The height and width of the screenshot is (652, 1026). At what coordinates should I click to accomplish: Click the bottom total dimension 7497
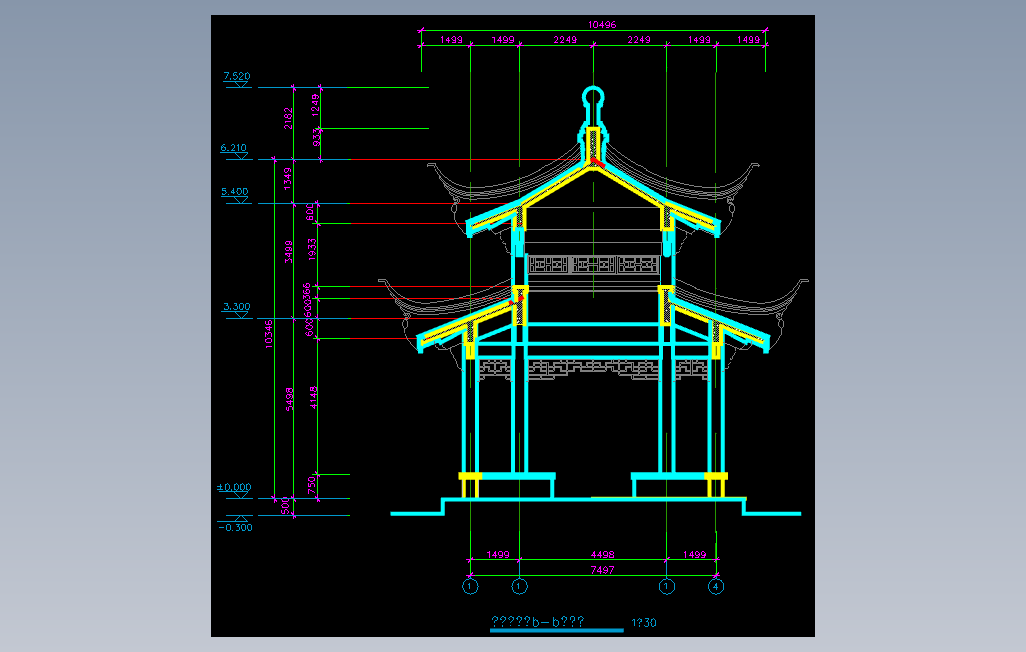(603, 570)
